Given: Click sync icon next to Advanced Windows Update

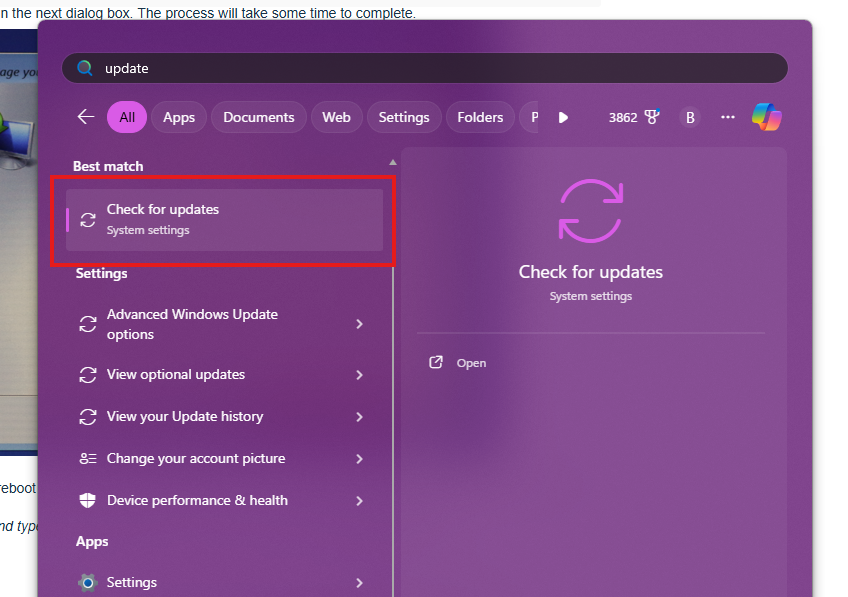Looking at the screenshot, I should (88, 324).
